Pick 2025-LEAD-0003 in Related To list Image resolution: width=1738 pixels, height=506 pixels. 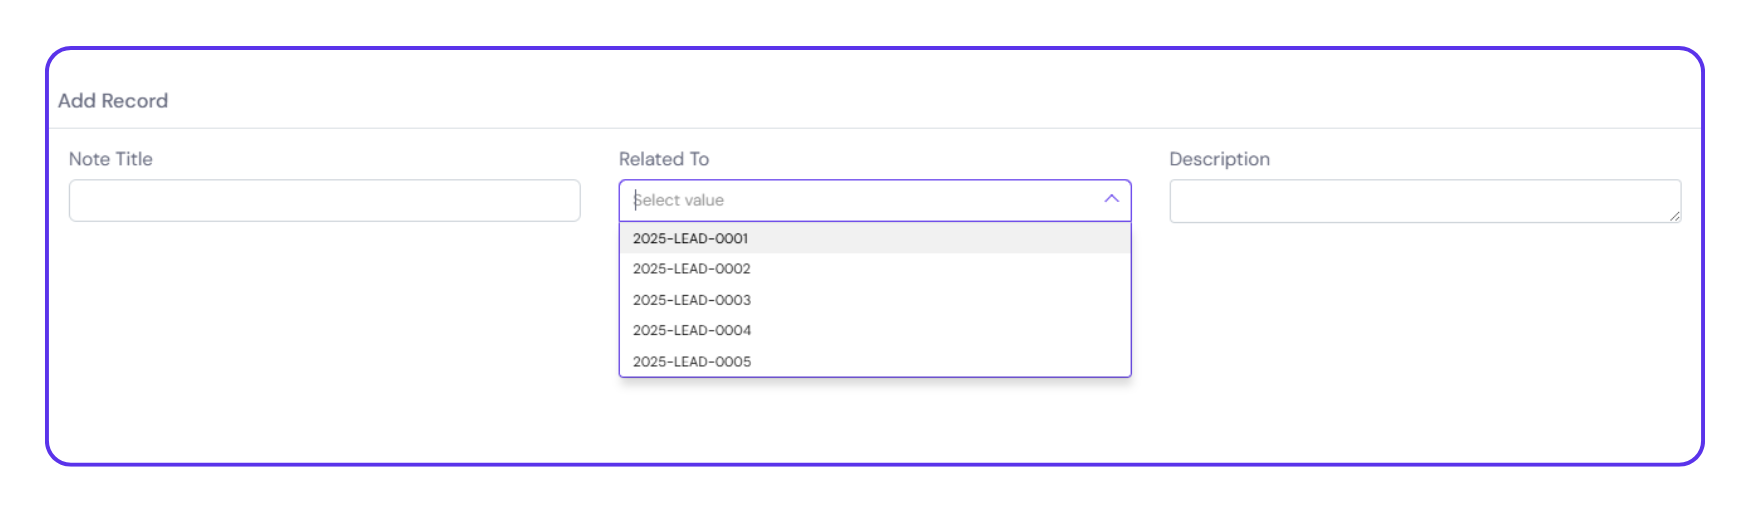692,300
